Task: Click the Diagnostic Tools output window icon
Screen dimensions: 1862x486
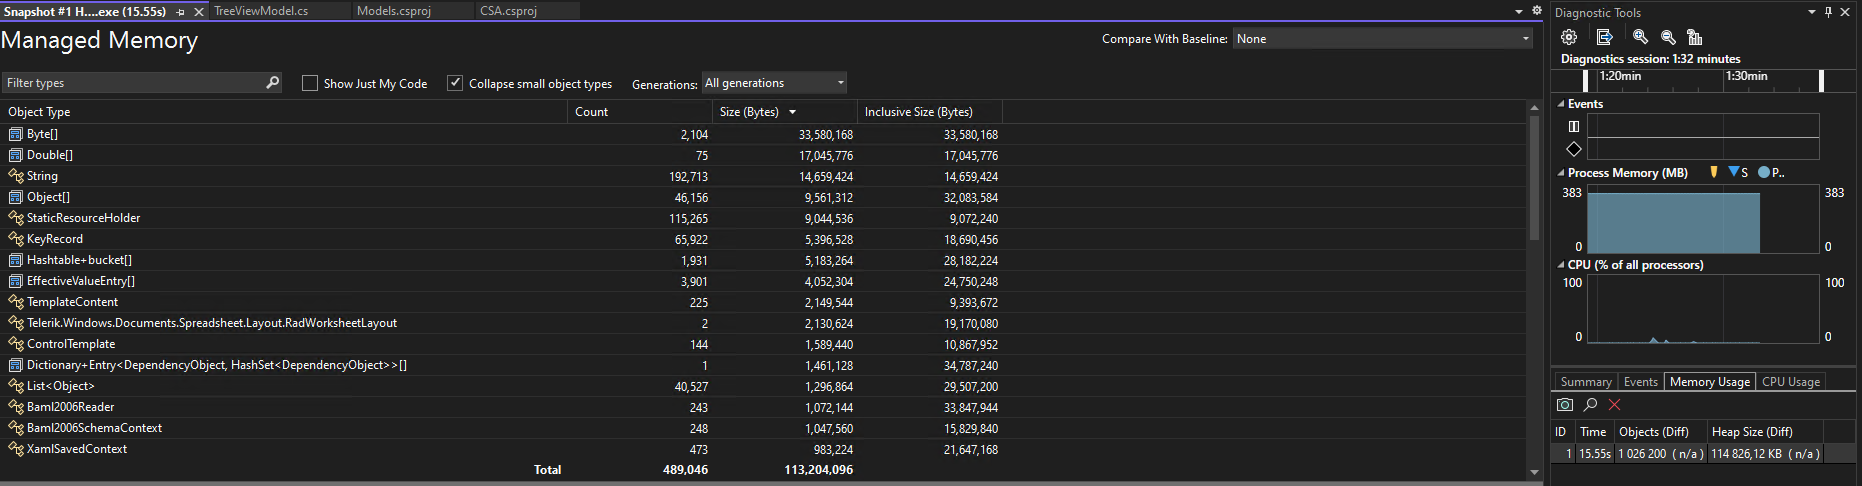Action: click(x=1604, y=37)
